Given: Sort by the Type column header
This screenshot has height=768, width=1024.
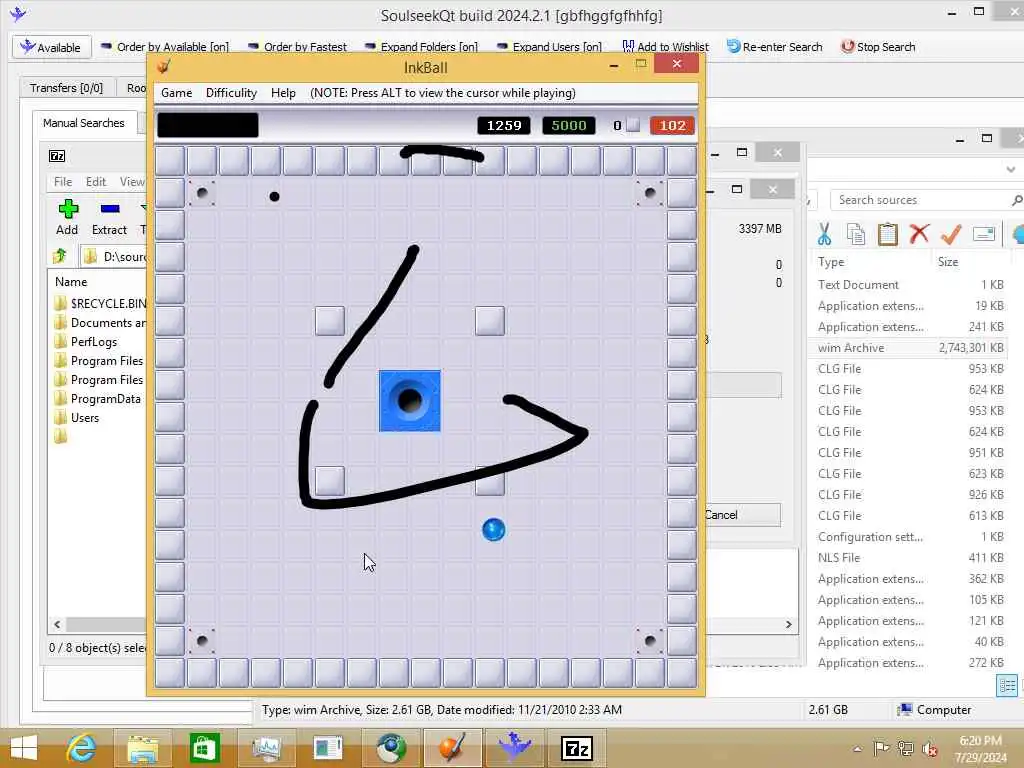Looking at the screenshot, I should tap(831, 262).
